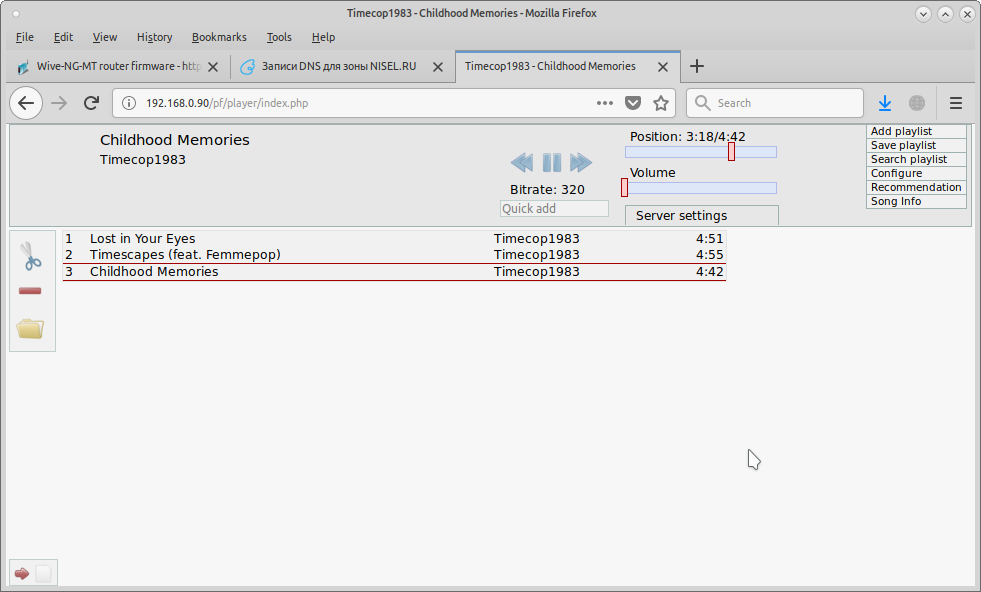Screen dimensions: 981x592
Task: Click Timecop1983 artist name under song title
Action: coord(143,160)
